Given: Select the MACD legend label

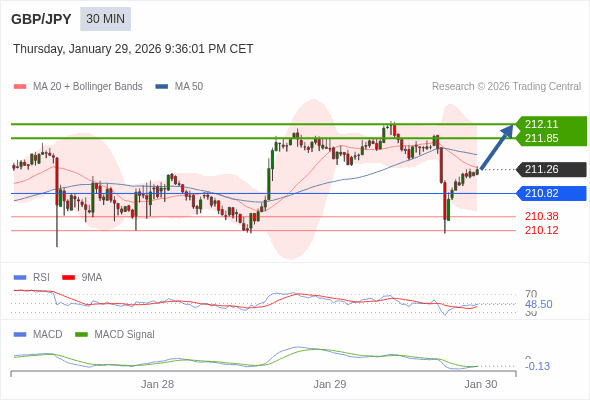Looking at the screenshot, I should pyautogui.click(x=48, y=335).
